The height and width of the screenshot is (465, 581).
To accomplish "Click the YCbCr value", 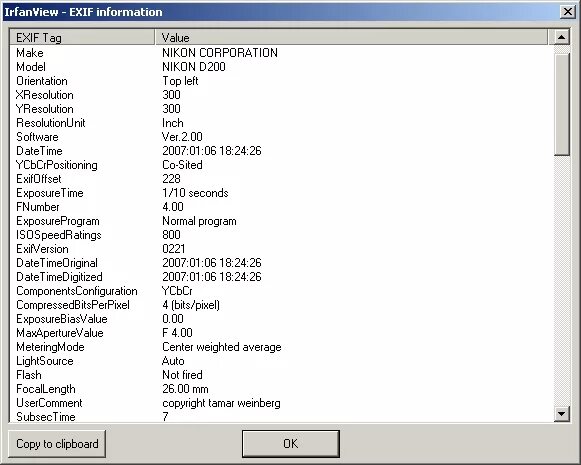I will pyautogui.click(x=177, y=291).
